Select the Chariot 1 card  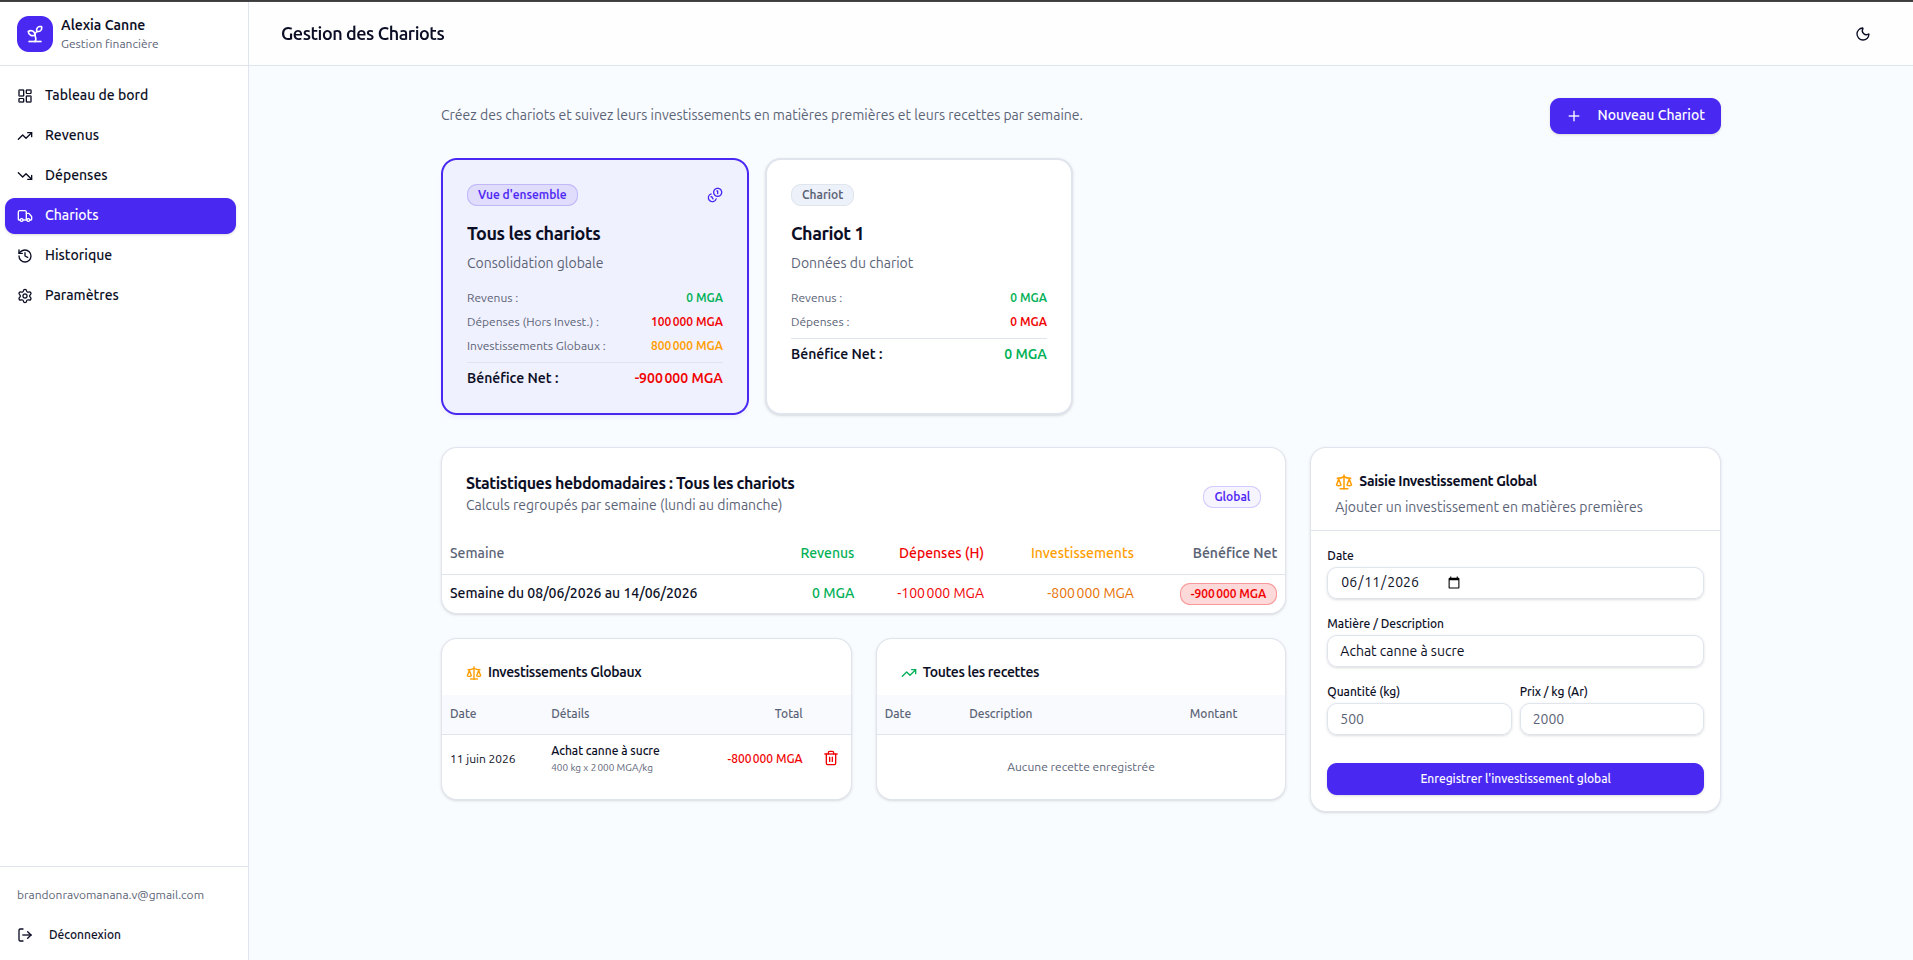[x=919, y=286]
